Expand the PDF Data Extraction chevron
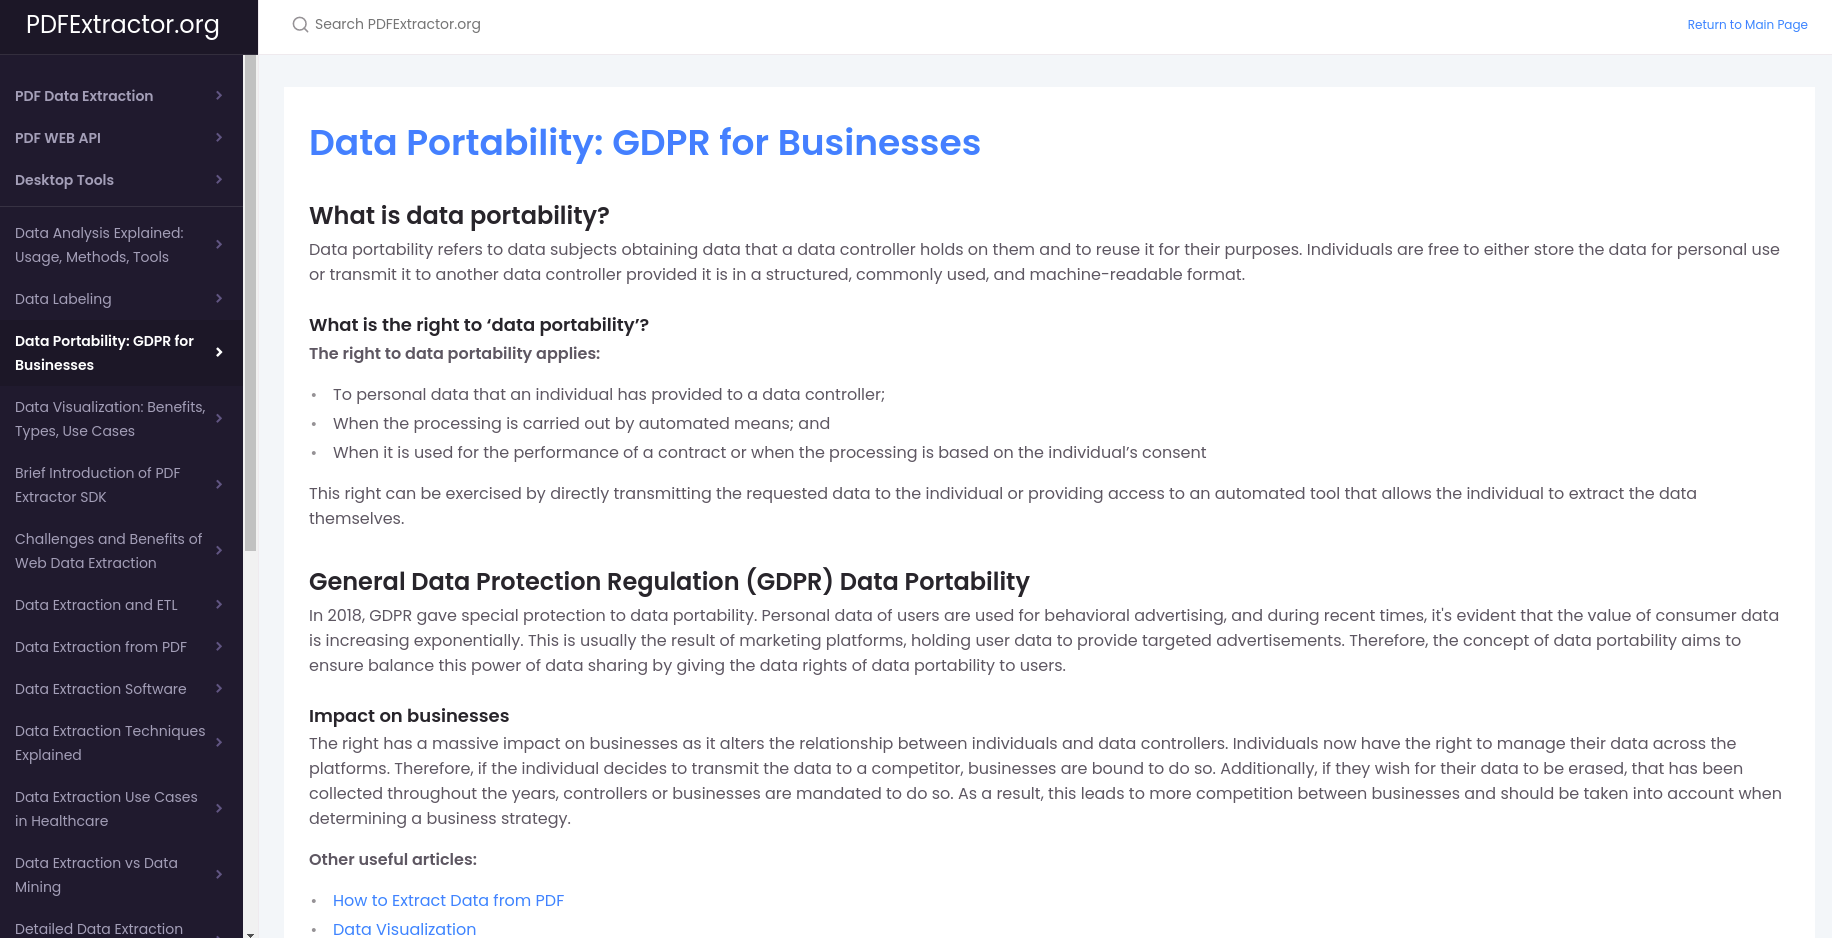 219,96
